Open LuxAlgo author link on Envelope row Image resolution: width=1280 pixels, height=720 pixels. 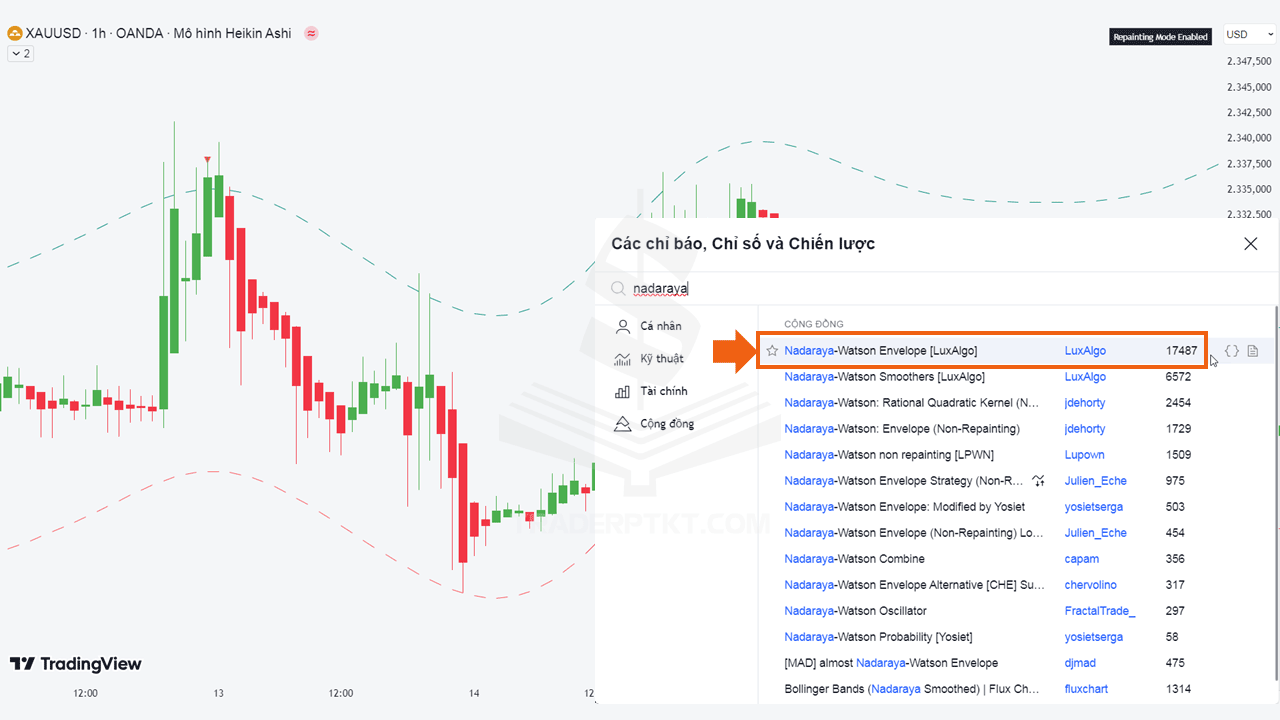(x=1085, y=351)
